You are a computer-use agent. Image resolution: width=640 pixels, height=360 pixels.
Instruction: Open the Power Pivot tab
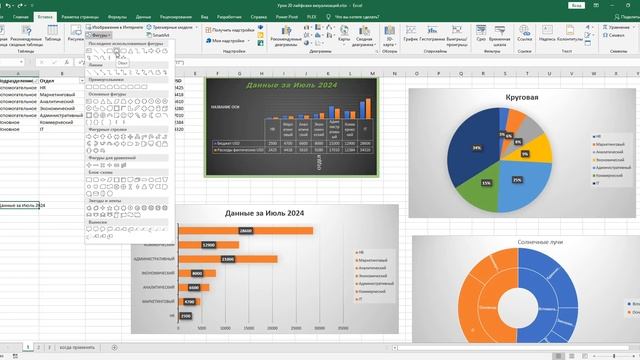point(287,17)
